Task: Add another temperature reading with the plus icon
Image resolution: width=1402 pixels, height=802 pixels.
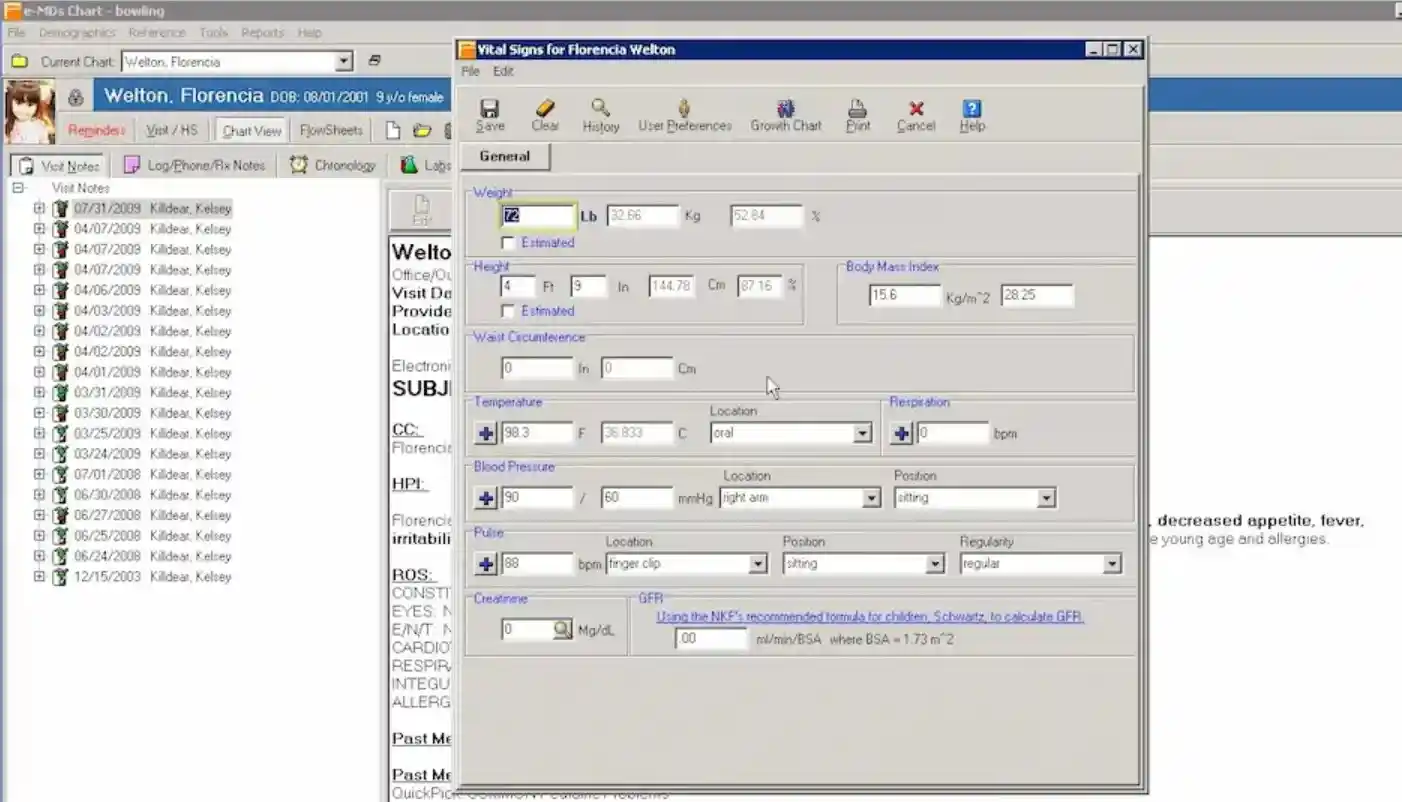Action: click(x=485, y=433)
